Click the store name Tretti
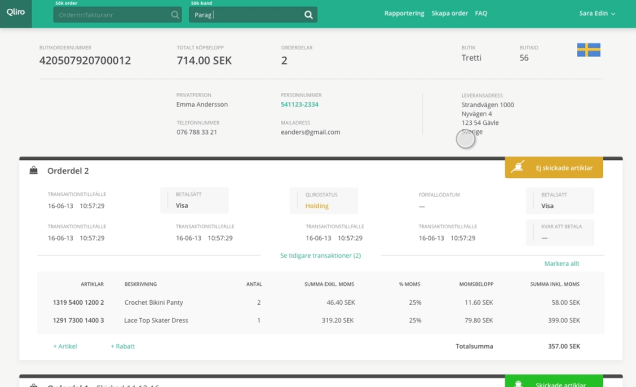This screenshot has width=636, height=387. click(x=471, y=58)
